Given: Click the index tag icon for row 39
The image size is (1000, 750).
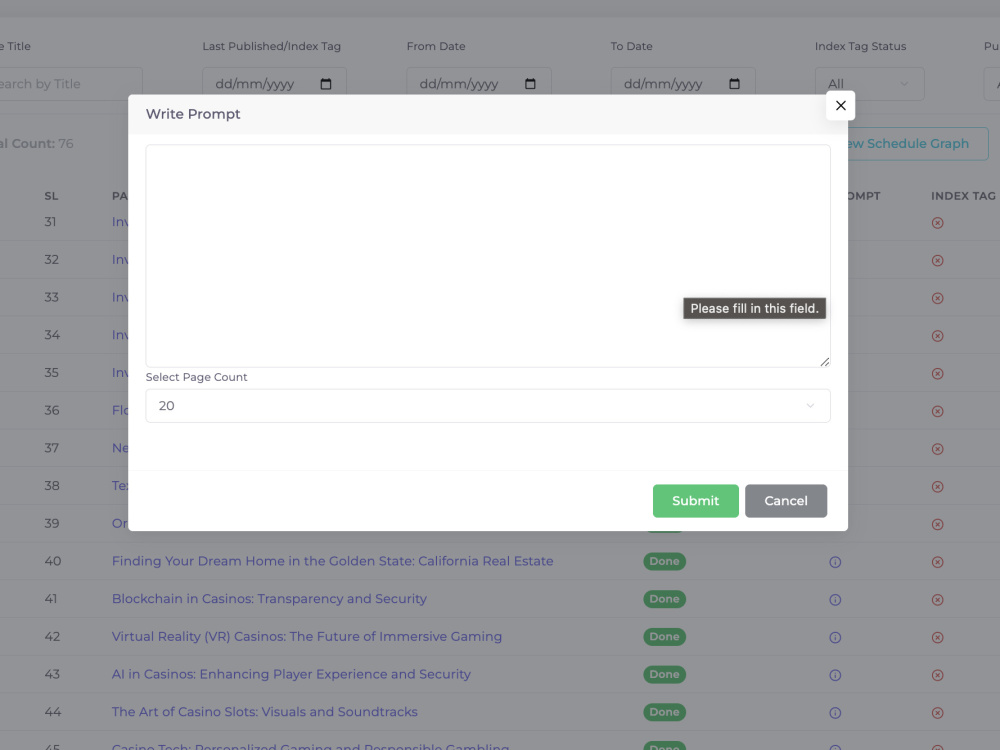Looking at the screenshot, I should pyautogui.click(x=938, y=524).
